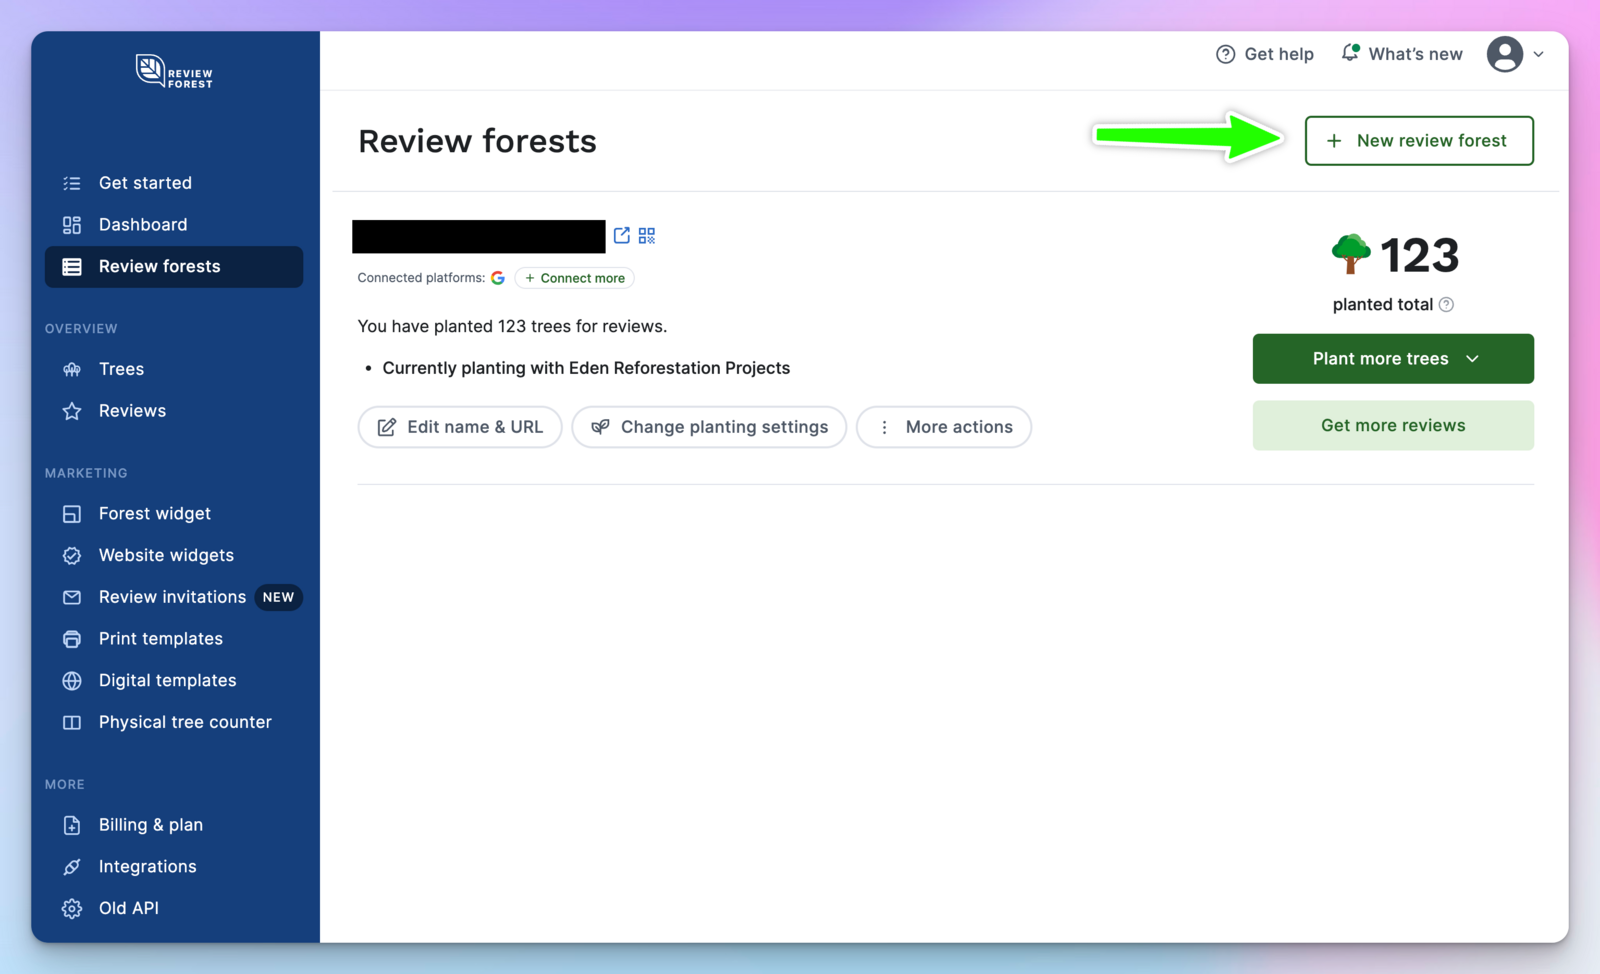The height and width of the screenshot is (974, 1600).
Task: Select Website widgets in the sidebar
Action: click(166, 555)
